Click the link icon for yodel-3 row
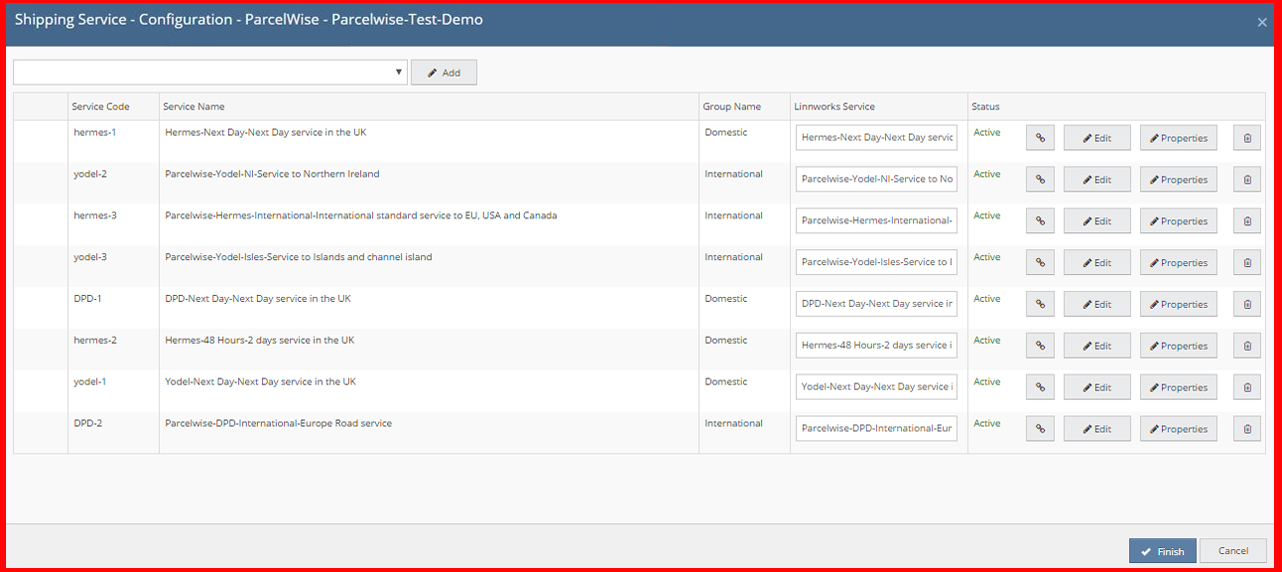Screen dimensions: 1282x572 1040,263
